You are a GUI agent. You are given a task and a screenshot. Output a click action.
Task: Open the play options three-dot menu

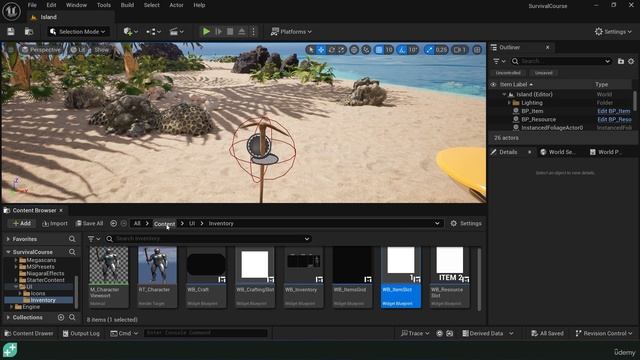point(253,31)
